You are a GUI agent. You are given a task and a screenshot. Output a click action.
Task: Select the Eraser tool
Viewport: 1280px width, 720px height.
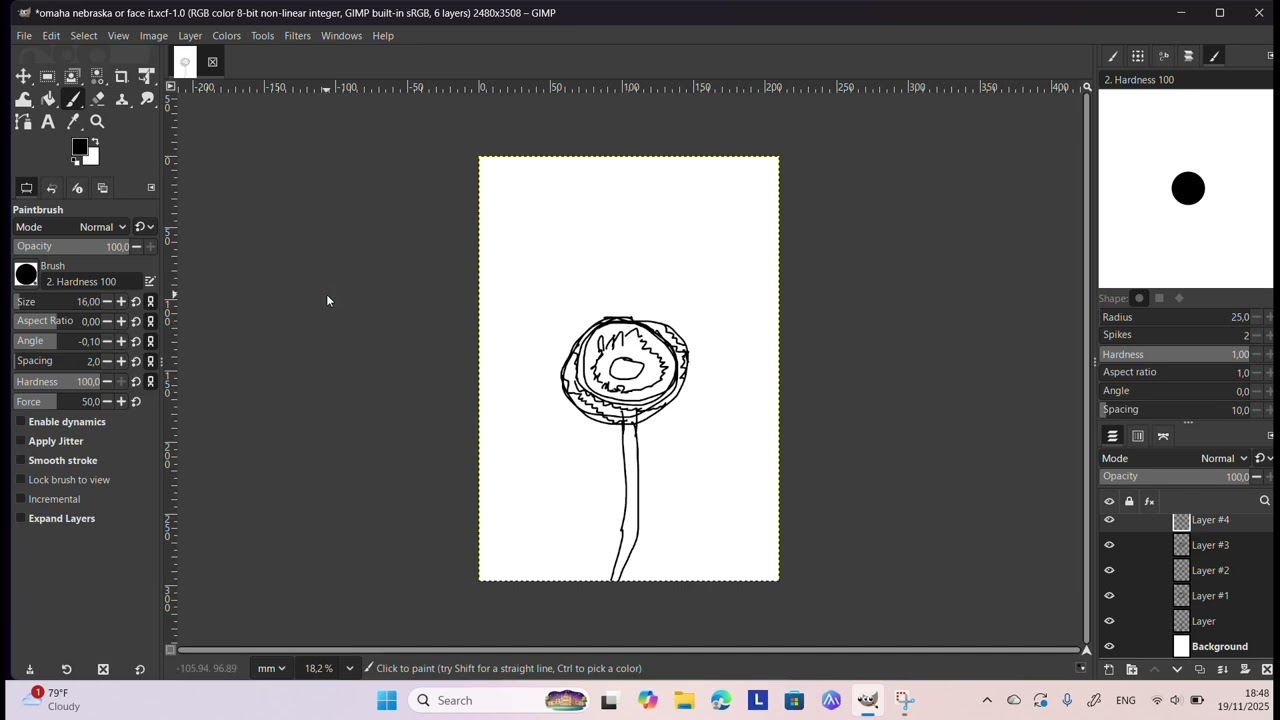[x=97, y=99]
